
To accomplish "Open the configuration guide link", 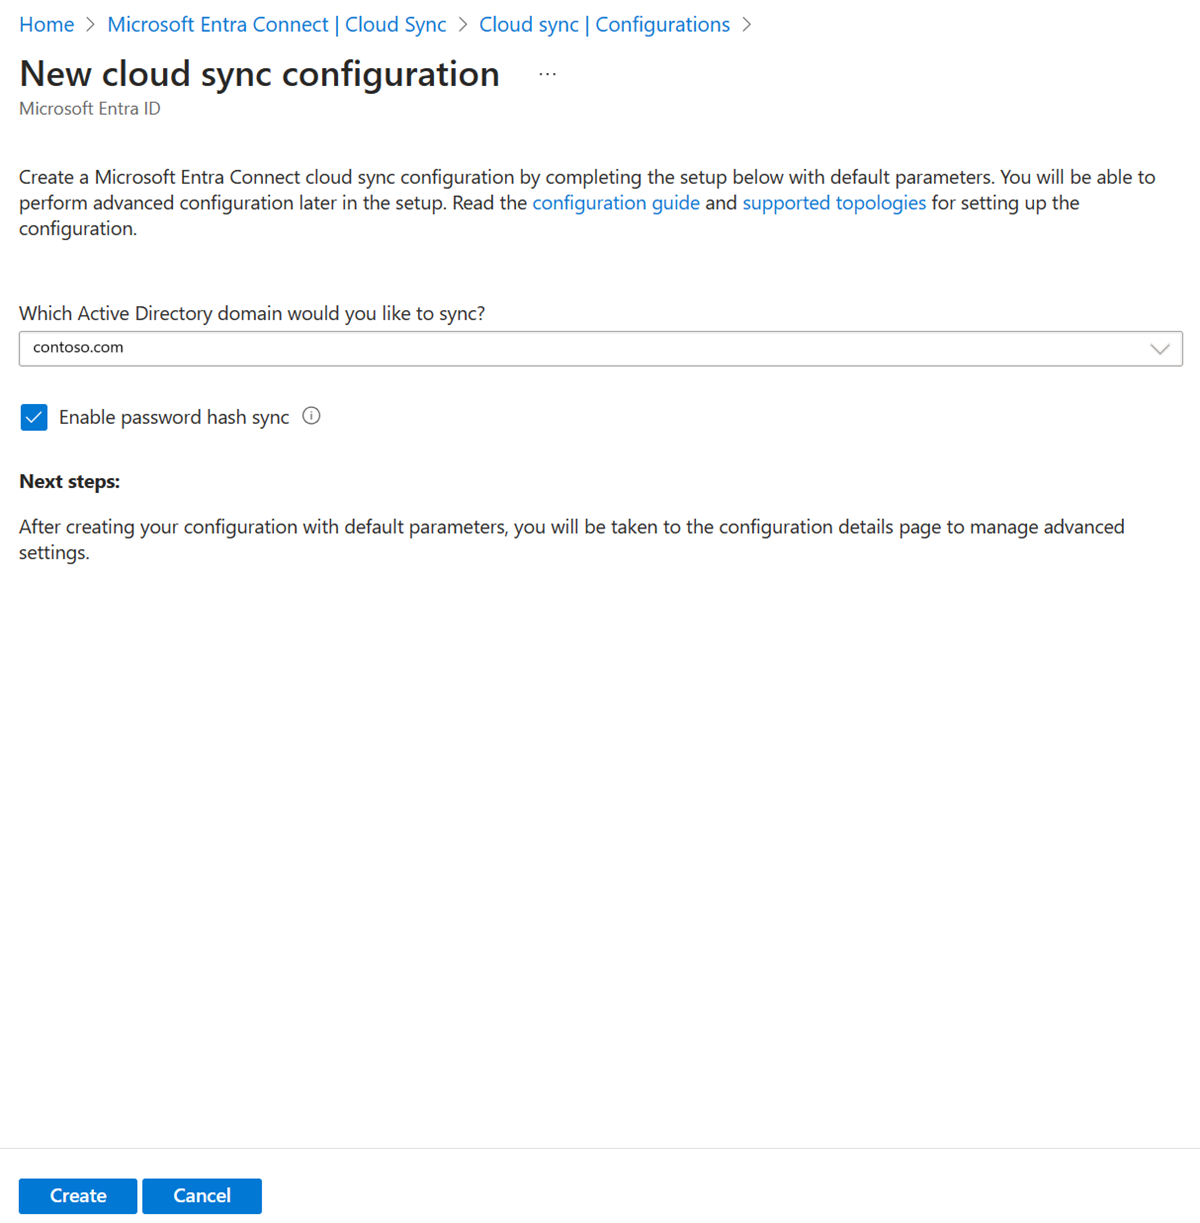I will point(616,202).
